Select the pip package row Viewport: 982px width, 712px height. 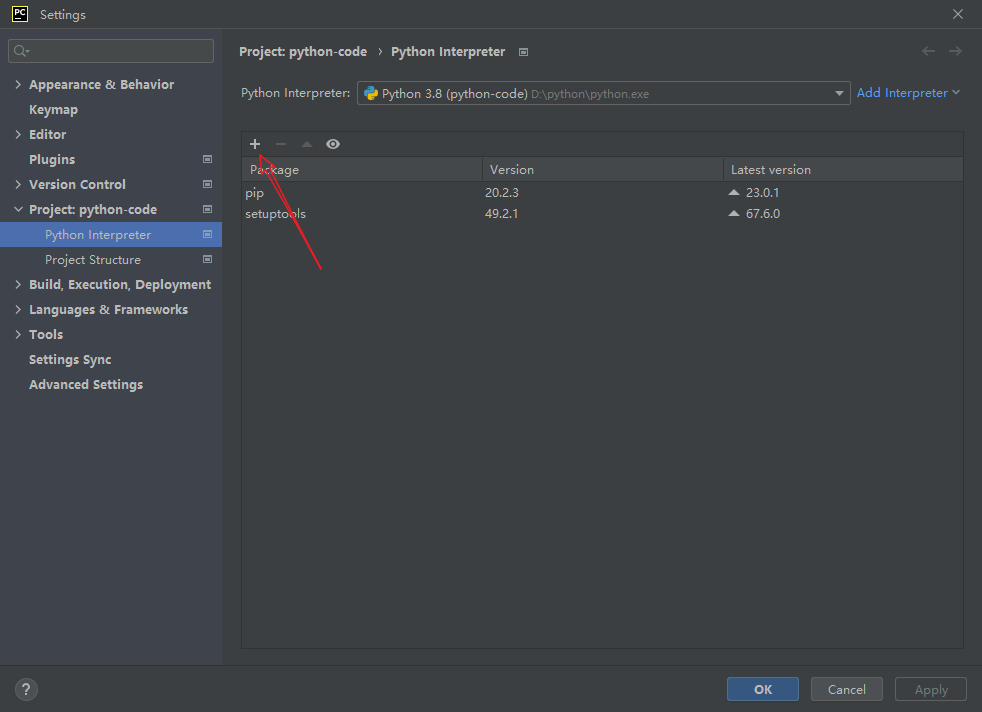pos(602,192)
